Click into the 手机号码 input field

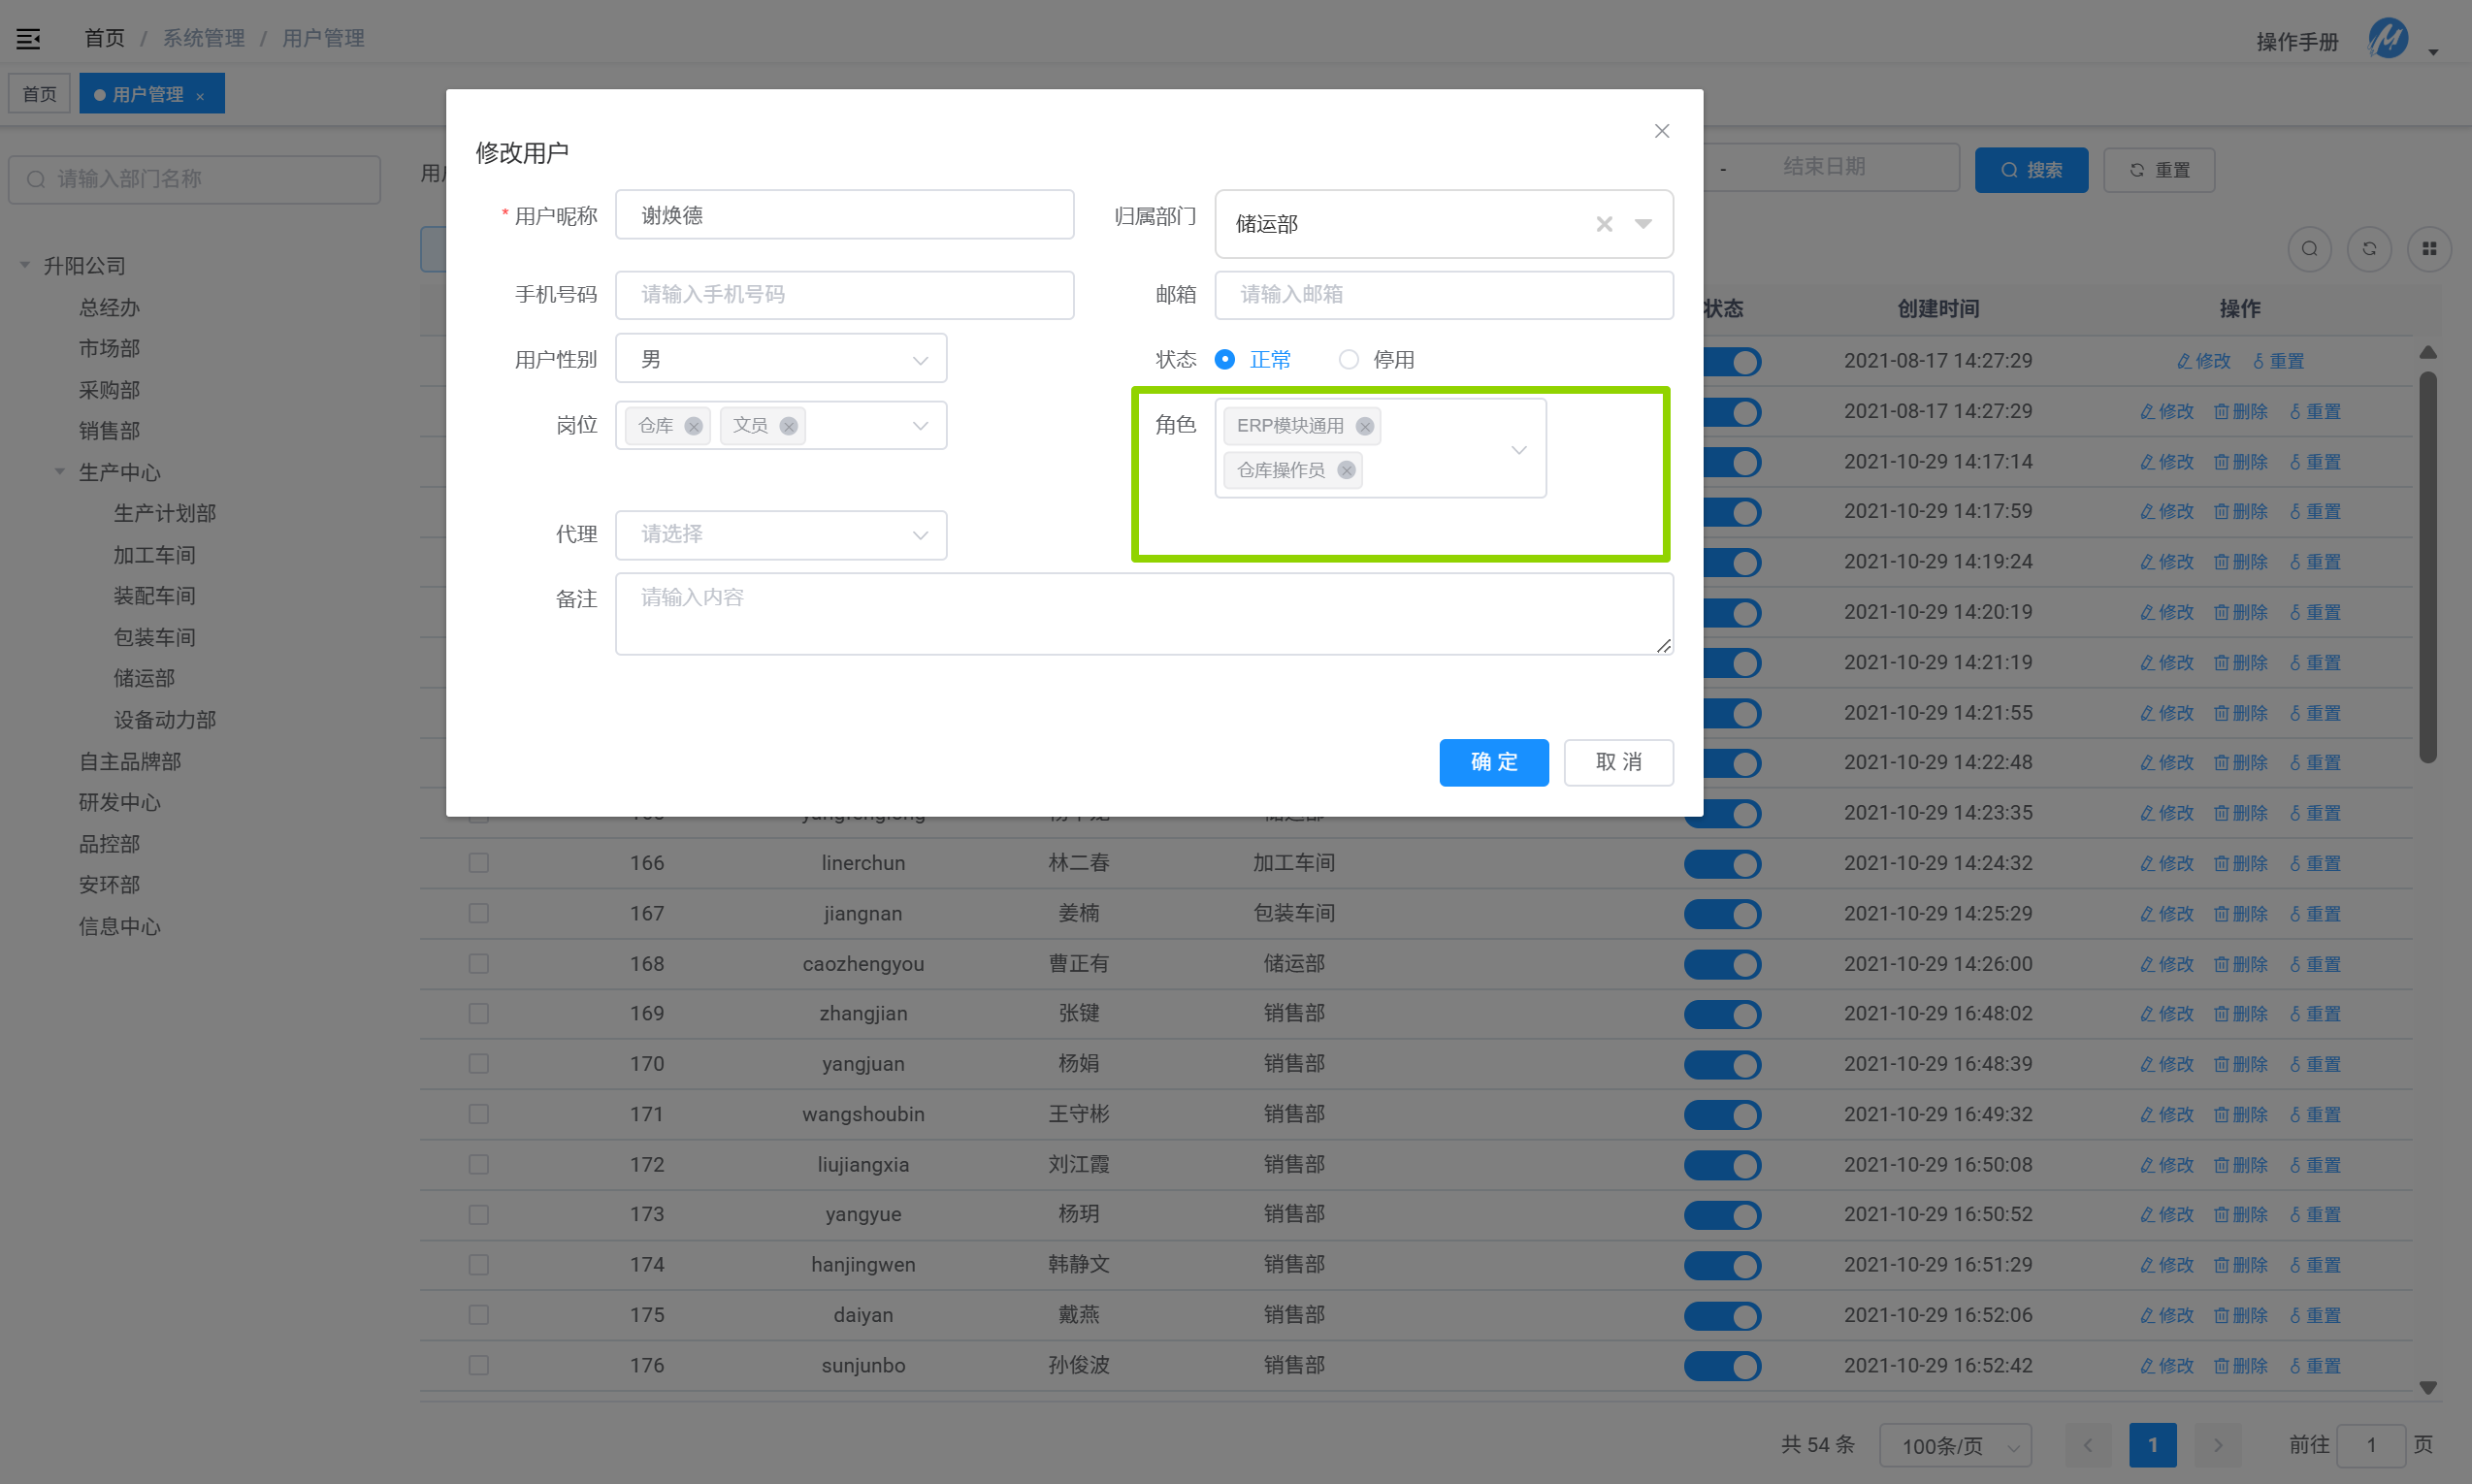(x=844, y=295)
